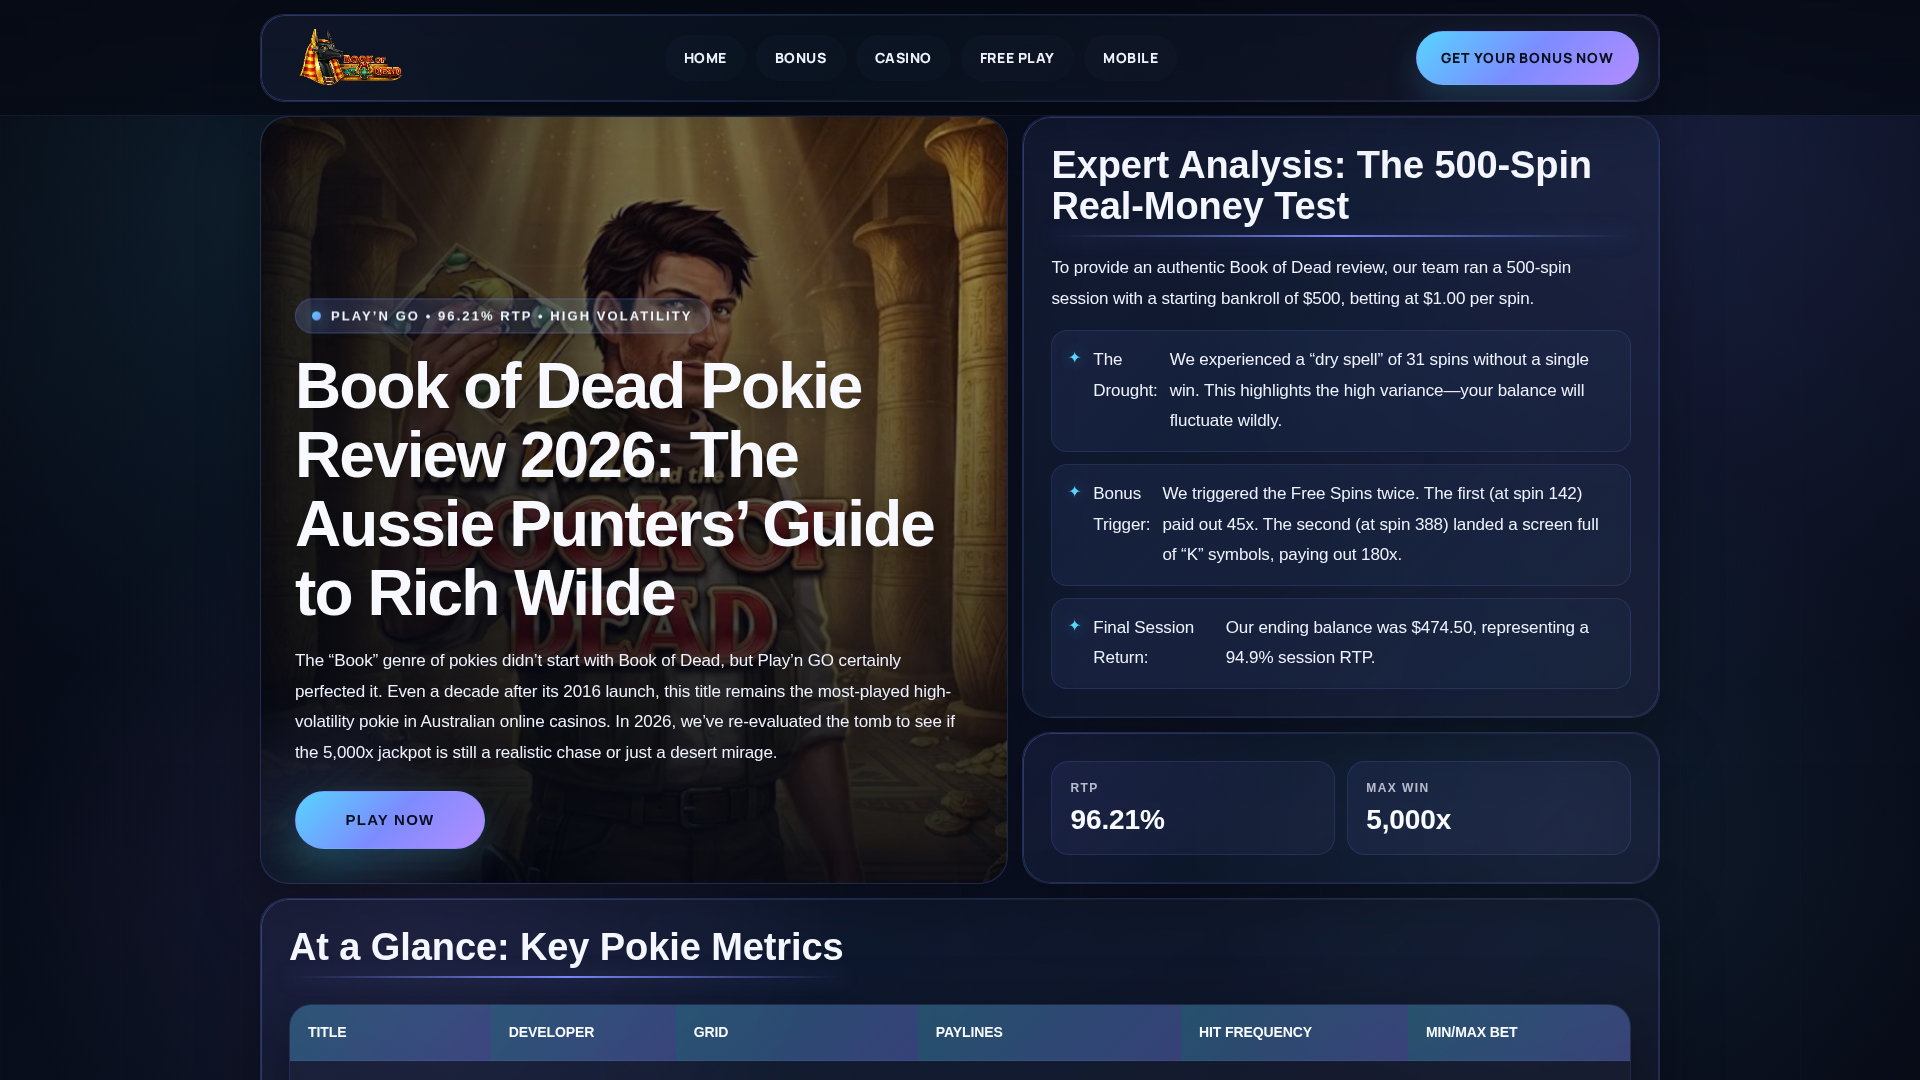1920x1080 pixels.
Task: Click the 500-spin session intro paragraph
Action: click(1311, 283)
